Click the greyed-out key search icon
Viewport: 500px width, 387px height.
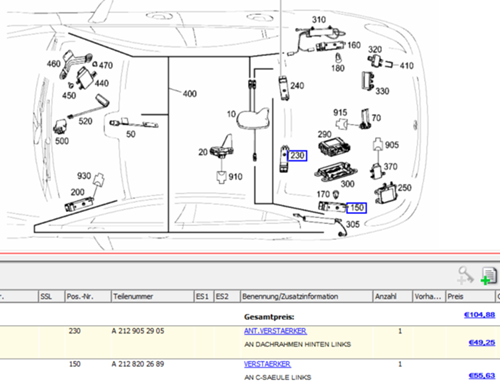(x=466, y=276)
